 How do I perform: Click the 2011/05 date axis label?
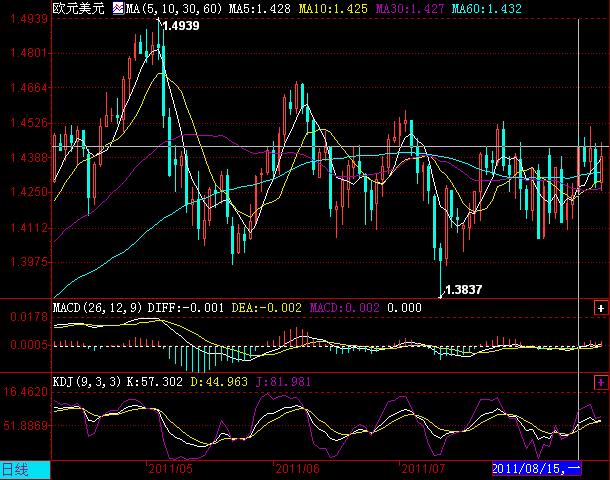tap(170, 469)
